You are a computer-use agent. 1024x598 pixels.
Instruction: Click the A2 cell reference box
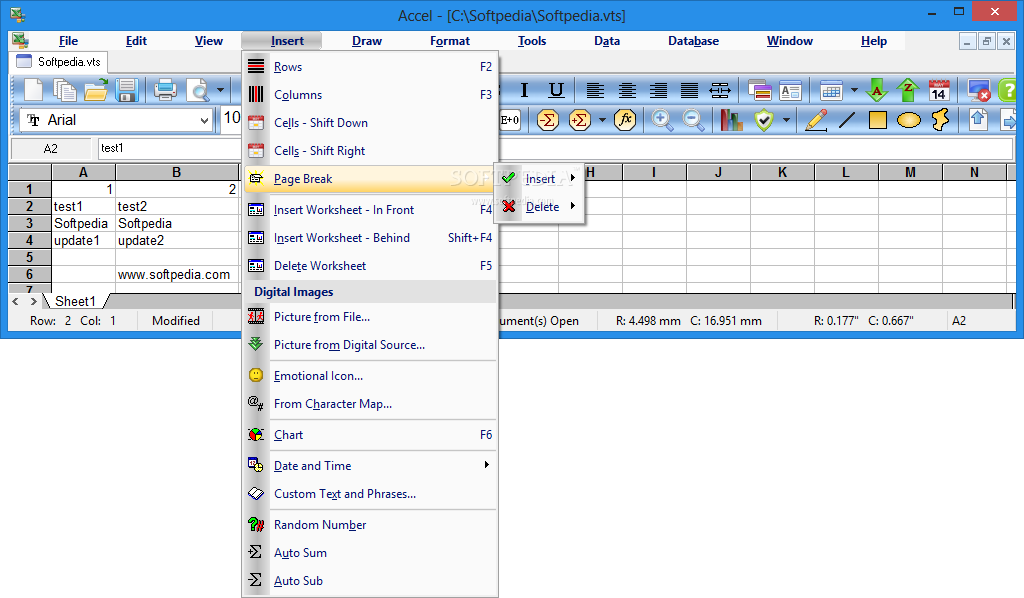(51, 148)
